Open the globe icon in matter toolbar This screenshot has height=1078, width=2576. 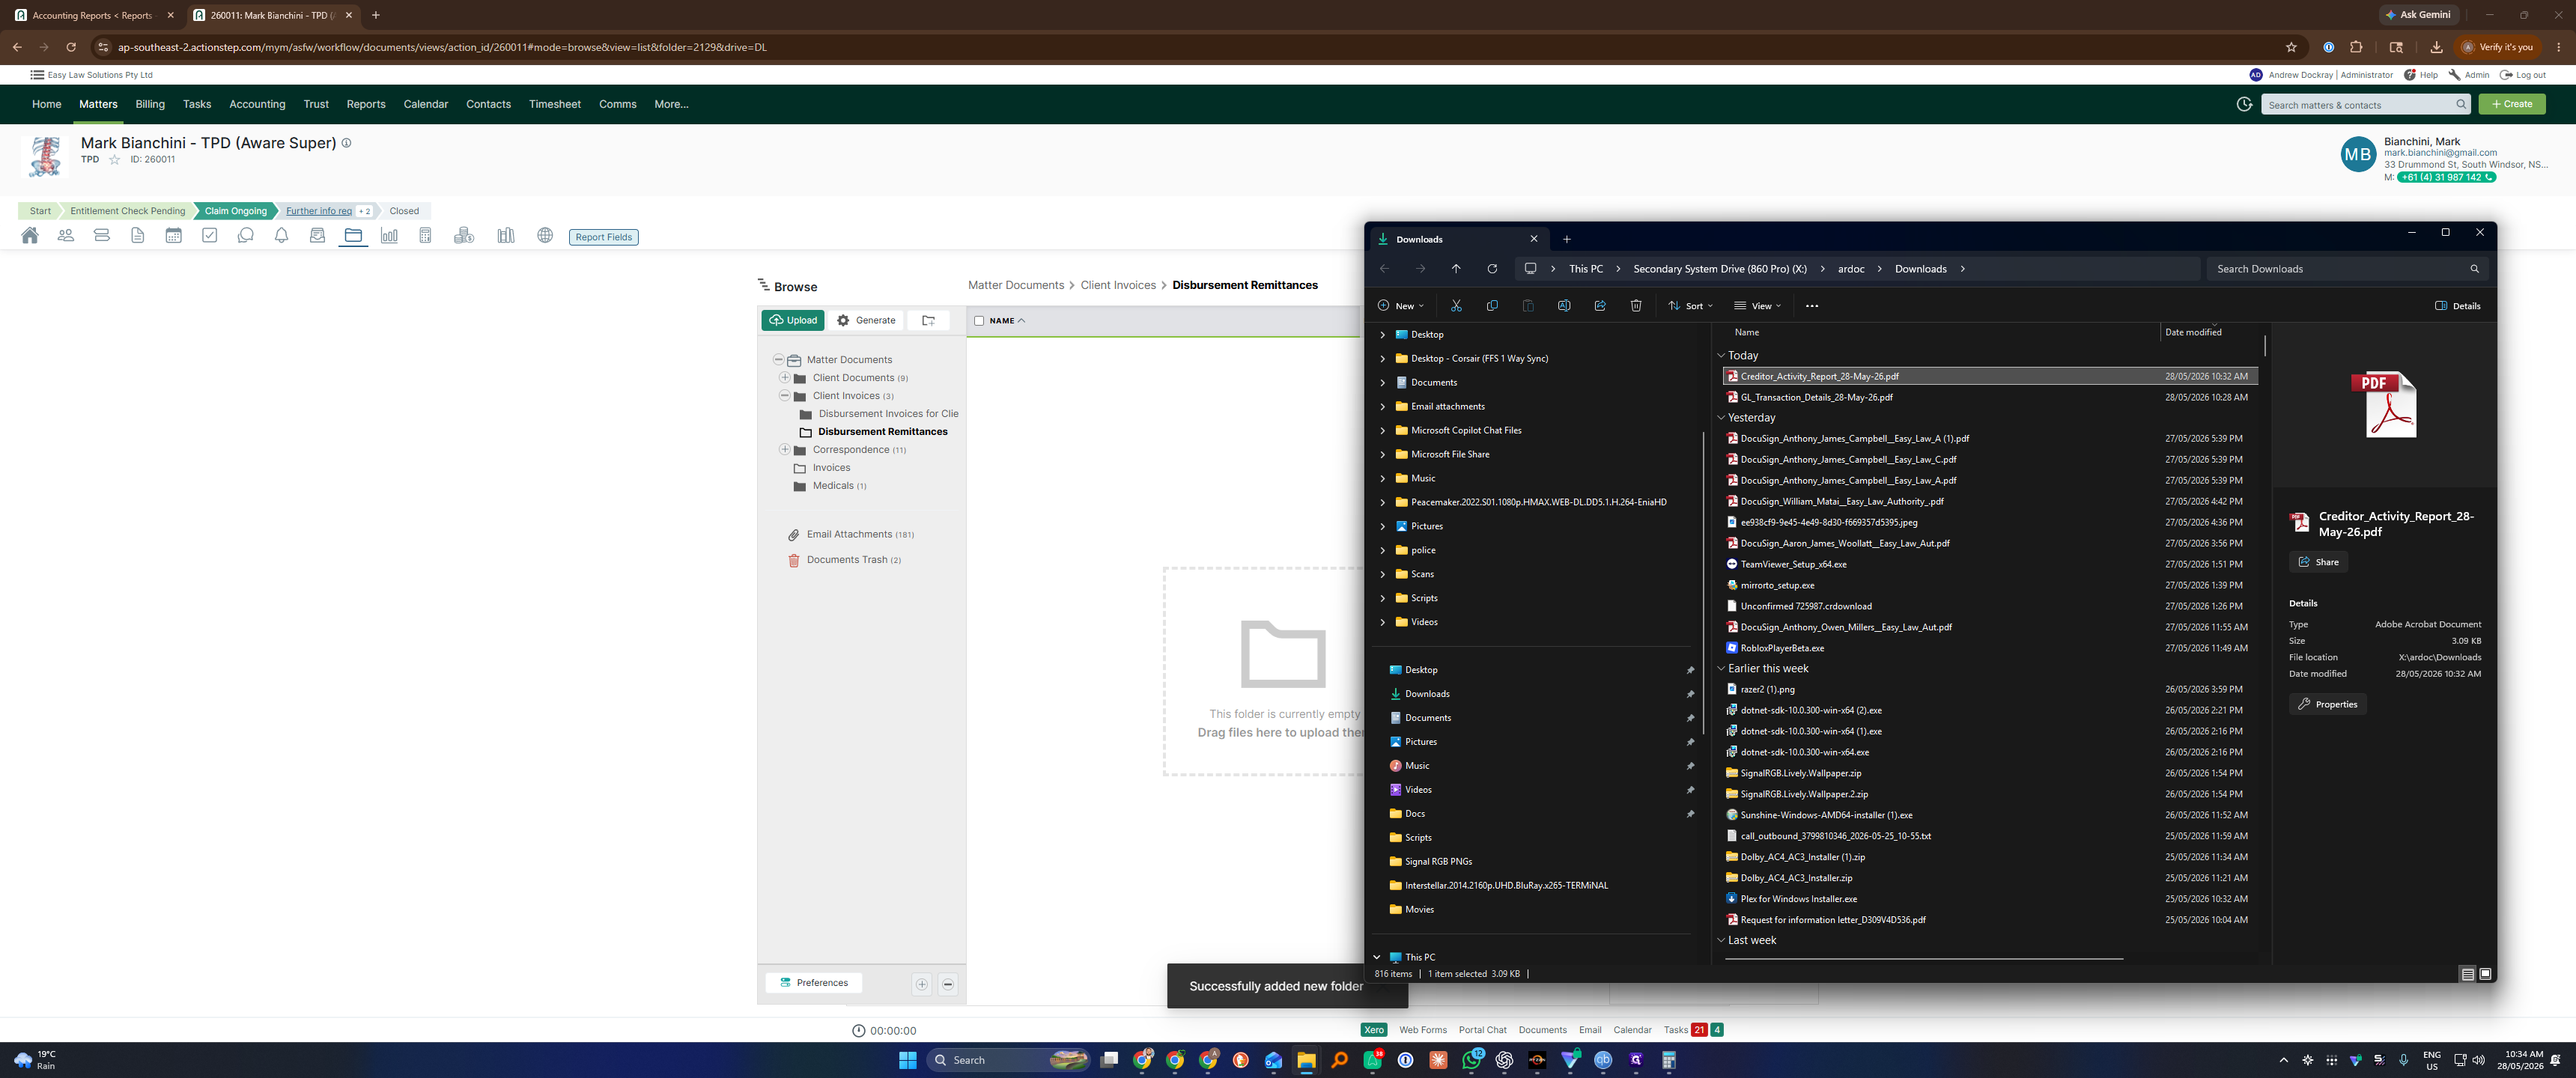pos(545,236)
